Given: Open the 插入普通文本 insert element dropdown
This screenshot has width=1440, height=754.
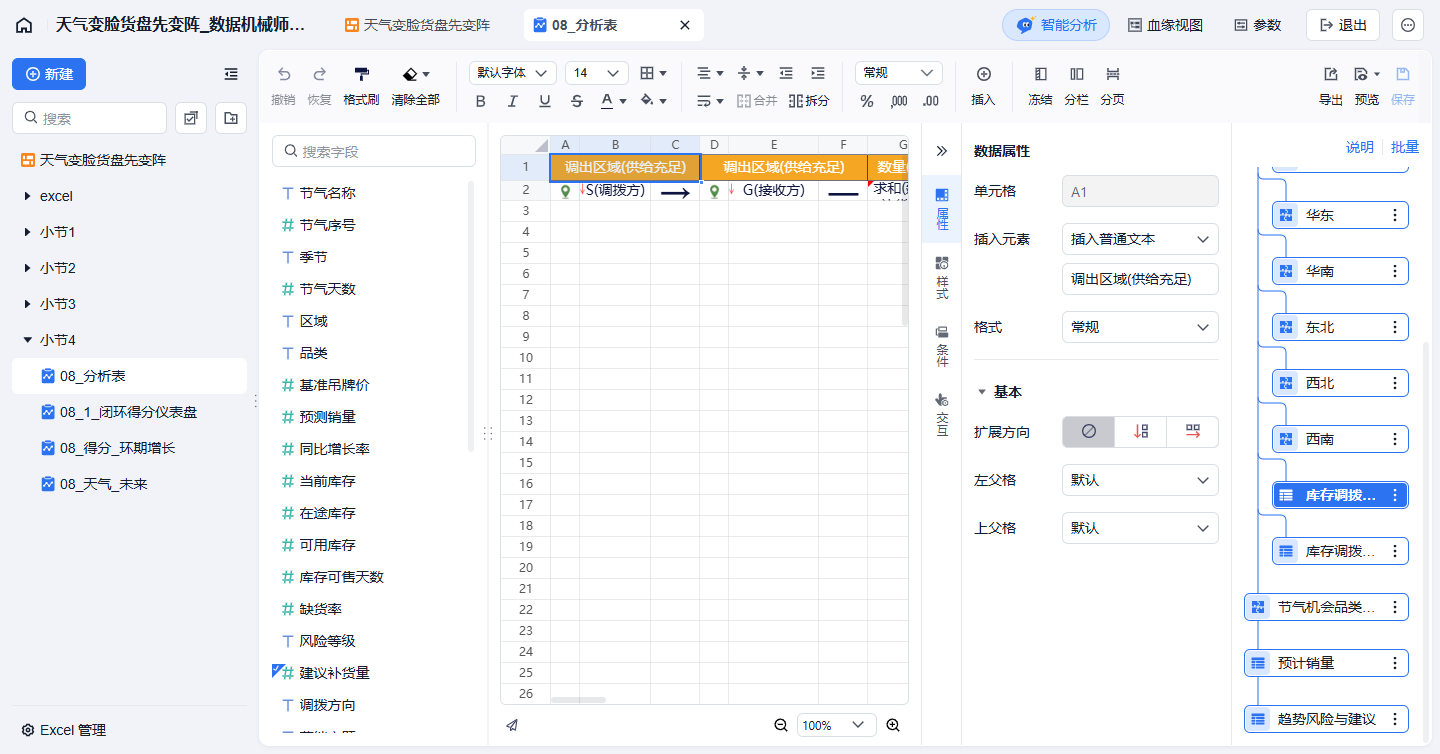Looking at the screenshot, I should point(1140,239).
